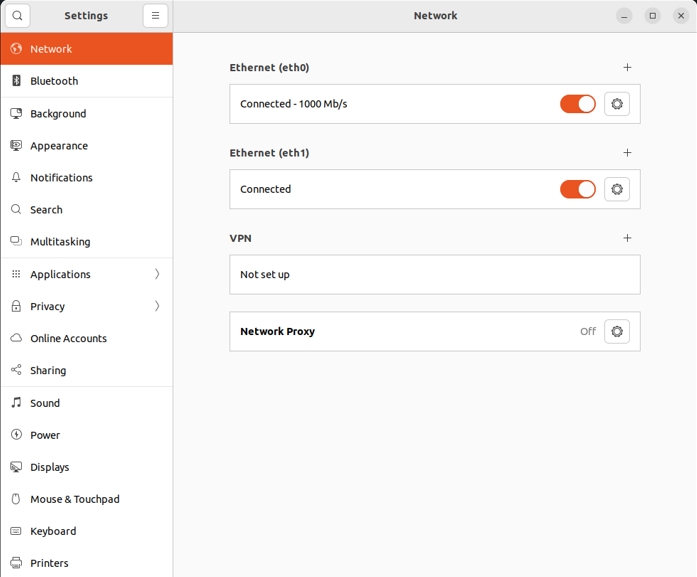Click the Multitasking icon
Viewport: 697px width, 577px height.
[16, 241]
